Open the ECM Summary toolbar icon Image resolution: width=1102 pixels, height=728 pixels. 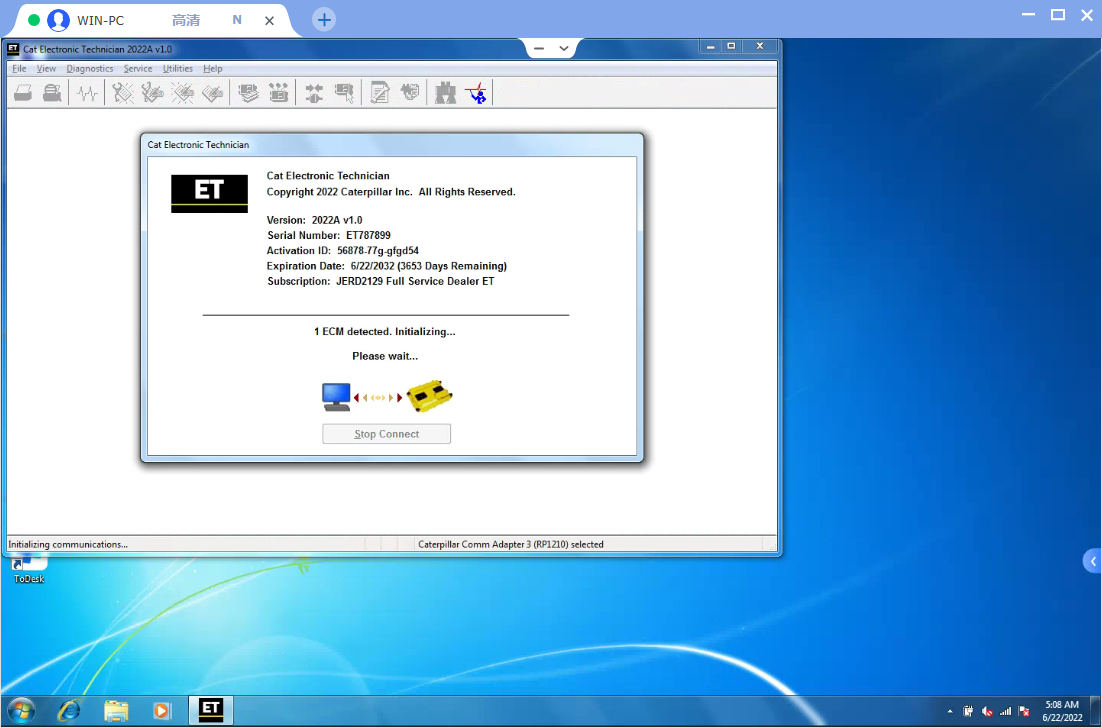248,93
